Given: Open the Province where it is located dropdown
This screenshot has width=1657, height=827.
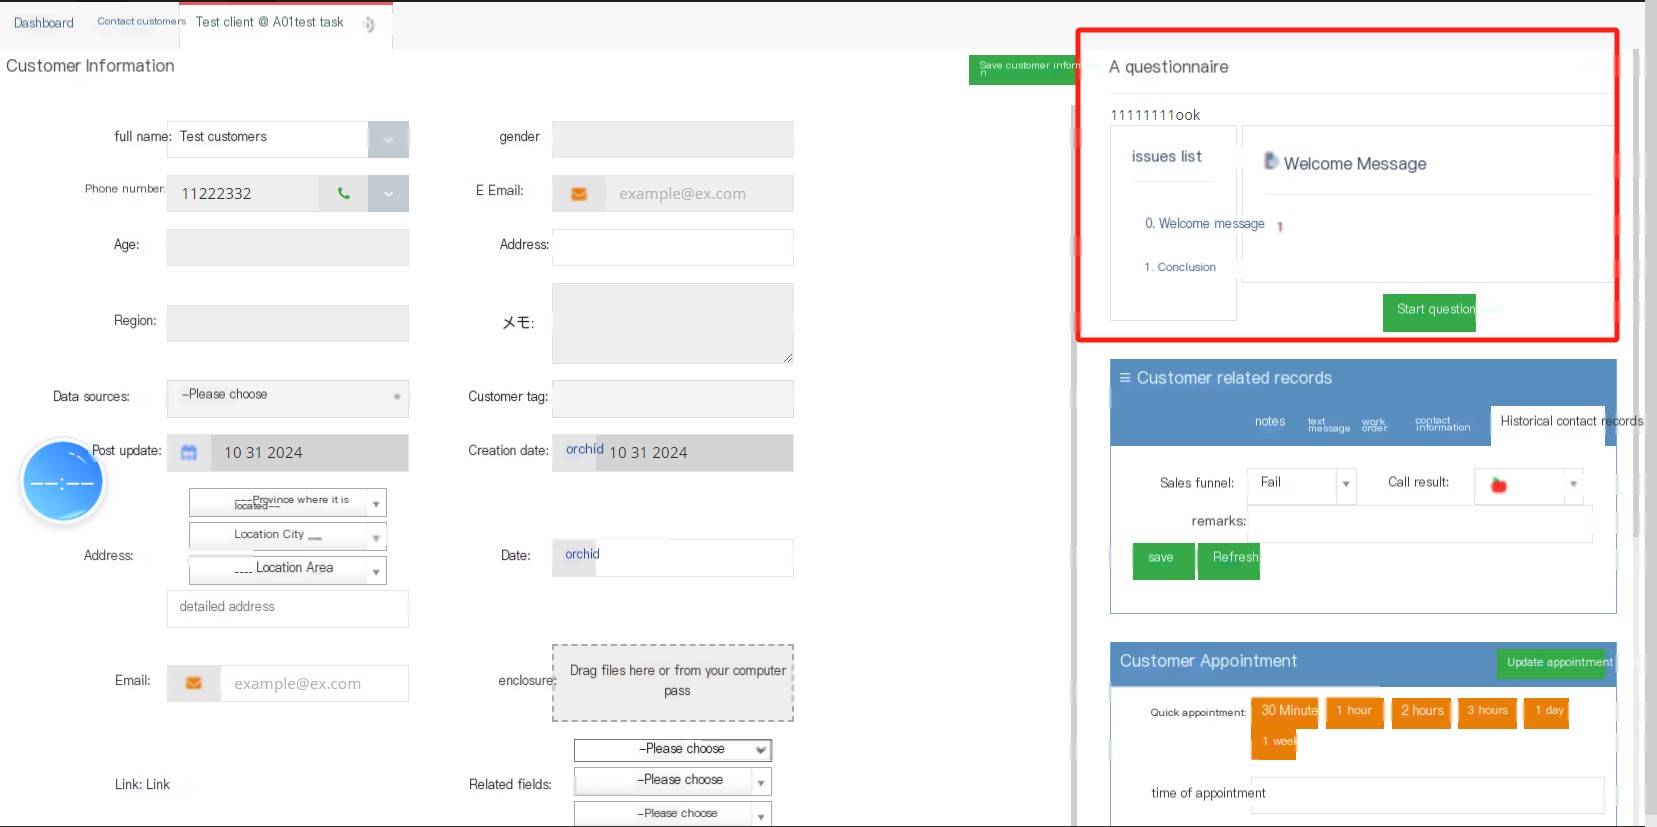Looking at the screenshot, I should pos(288,502).
